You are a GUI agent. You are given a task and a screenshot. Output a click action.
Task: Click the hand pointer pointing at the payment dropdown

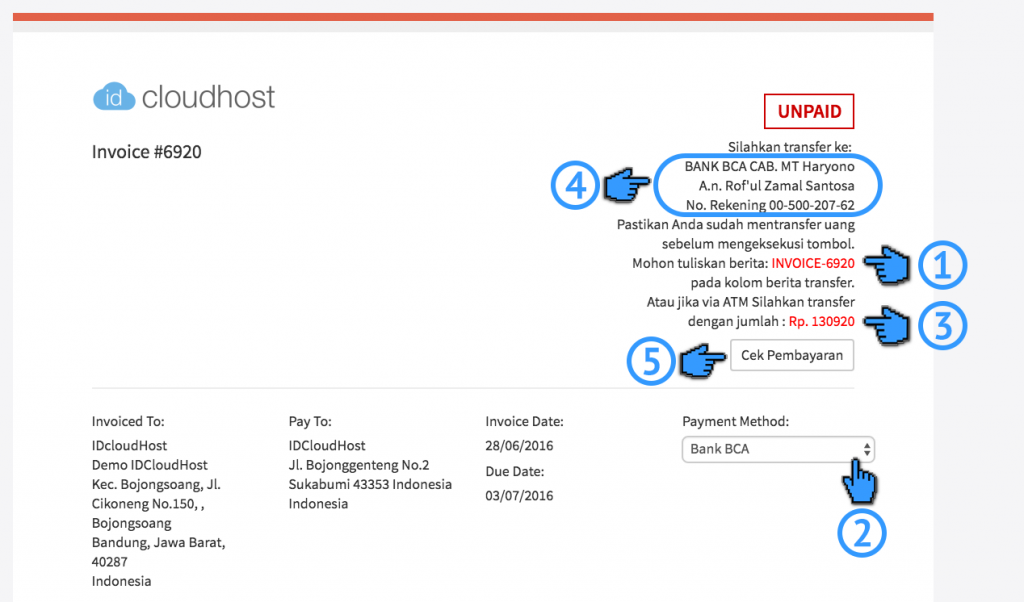[x=860, y=480]
